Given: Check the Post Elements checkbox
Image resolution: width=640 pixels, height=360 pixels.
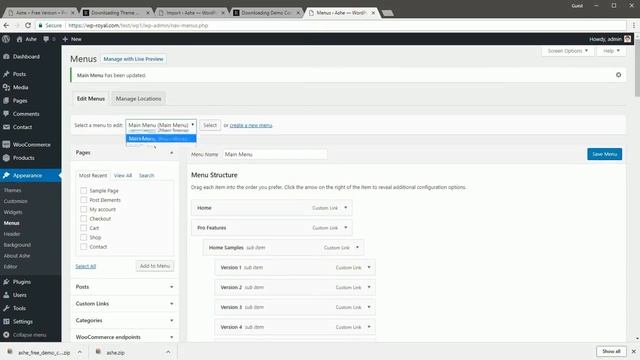Looking at the screenshot, I should (84, 200).
